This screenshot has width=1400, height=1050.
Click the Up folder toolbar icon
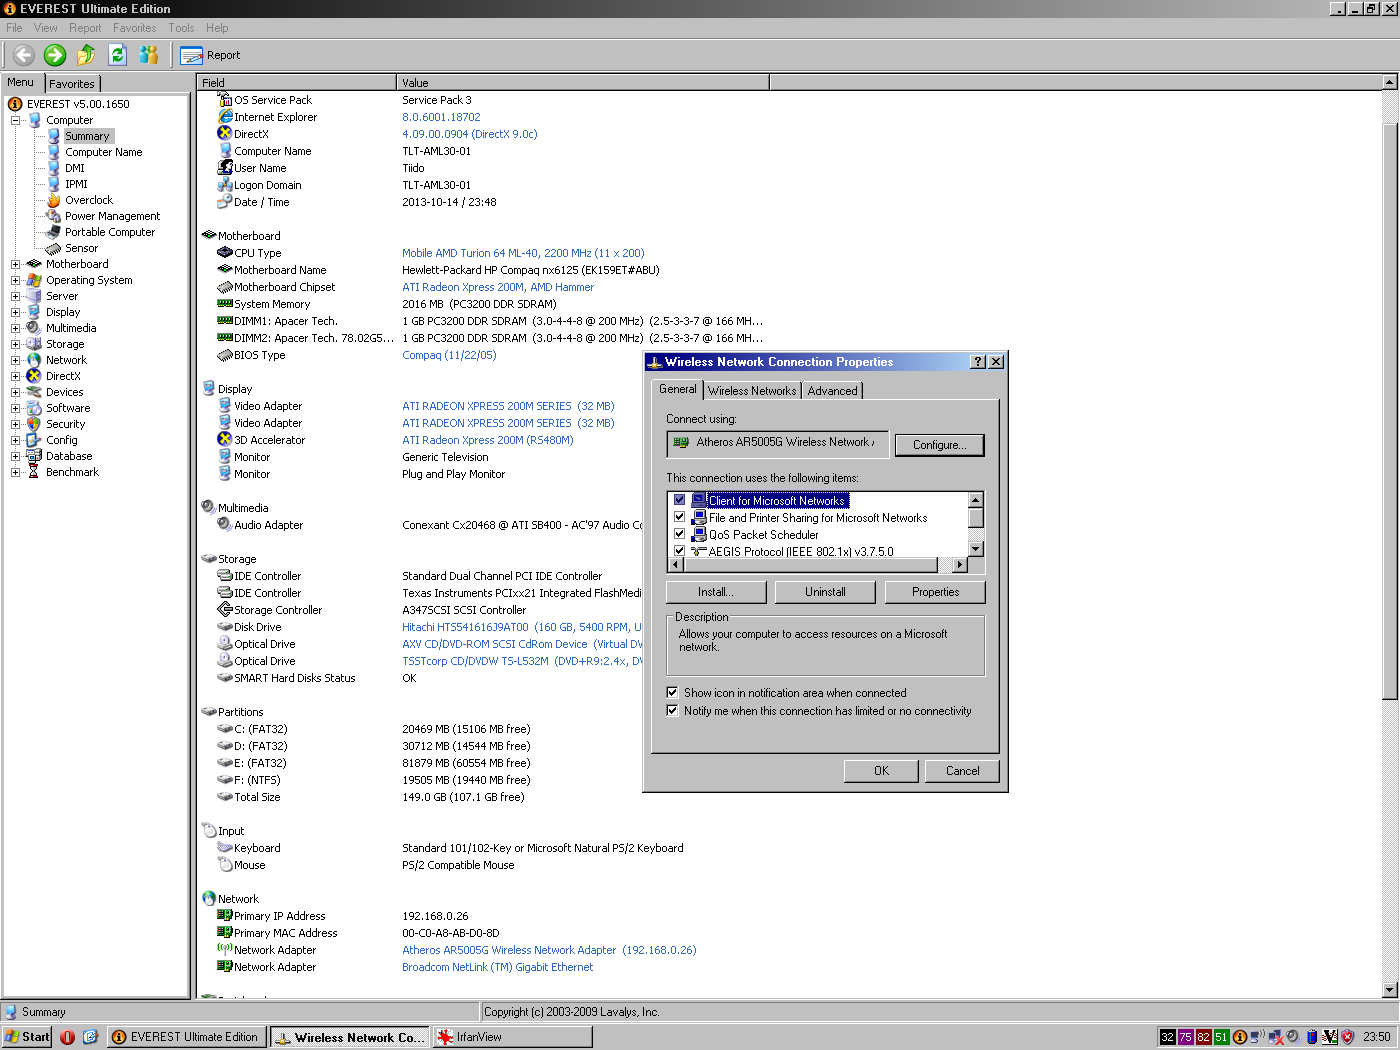pos(86,55)
